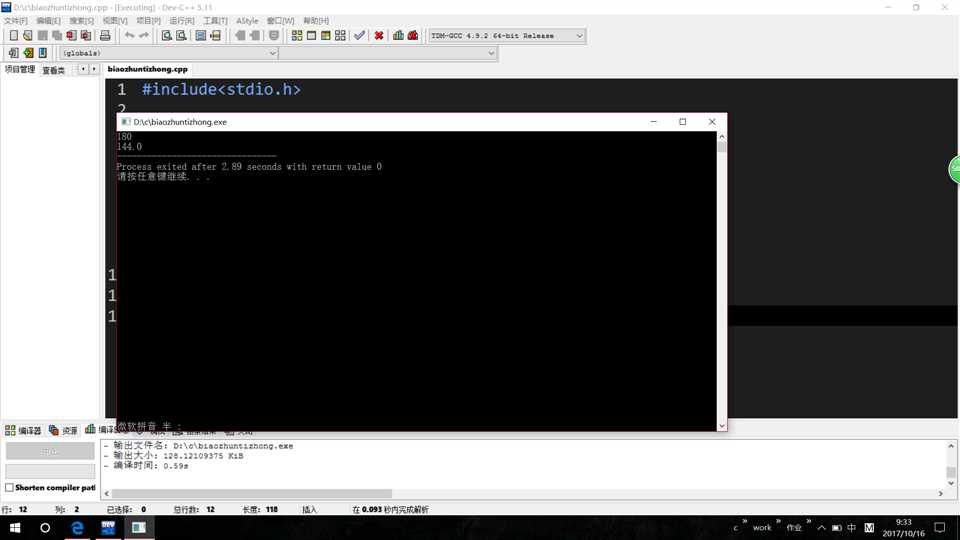This screenshot has width=960, height=540.
Task: Open the 运行[R] menu
Action: (x=182, y=21)
